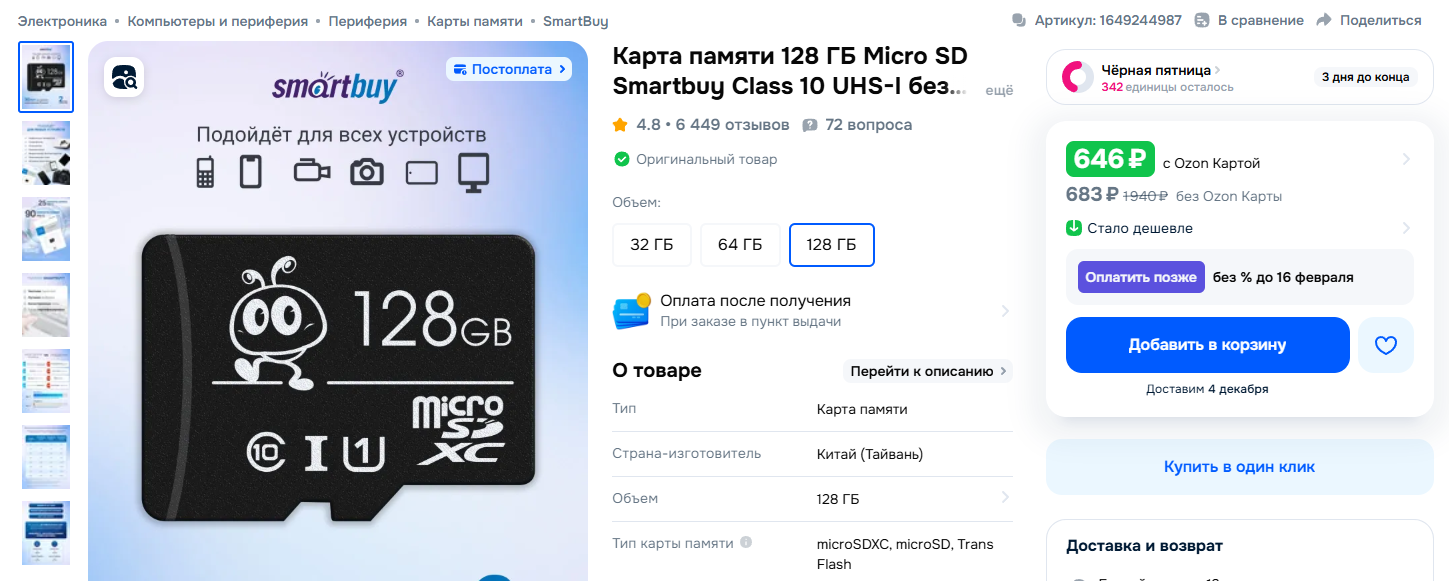Viewport: 1449px width, 581px height.
Task: Click the info icon beside Тип карты памяти
Action: 746,543
